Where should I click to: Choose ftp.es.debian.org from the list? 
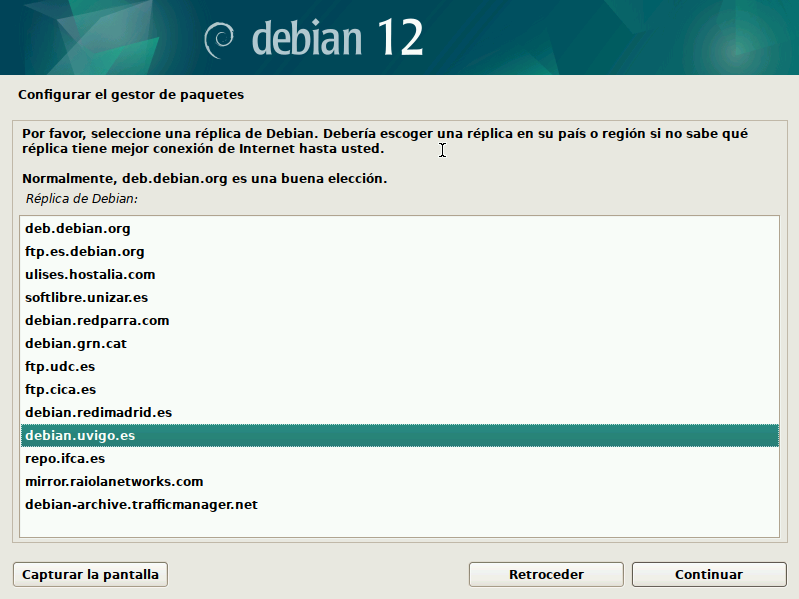(85, 252)
